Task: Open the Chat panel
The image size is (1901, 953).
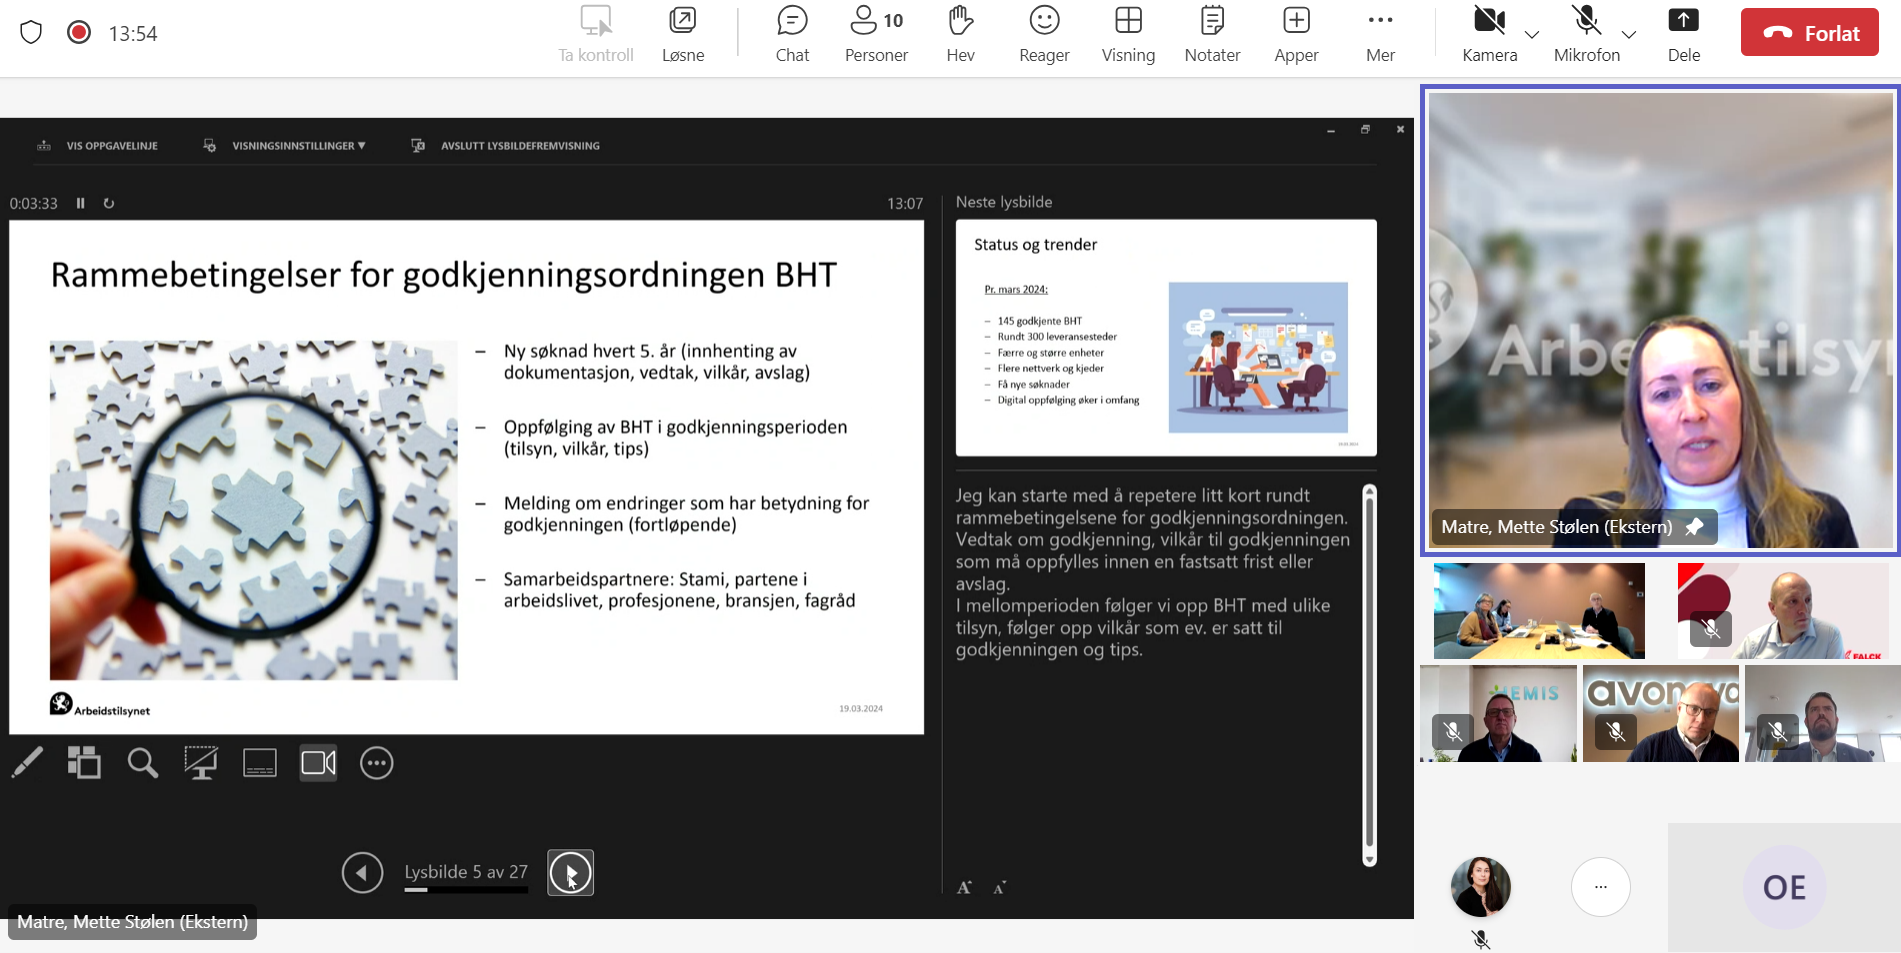Action: [792, 34]
